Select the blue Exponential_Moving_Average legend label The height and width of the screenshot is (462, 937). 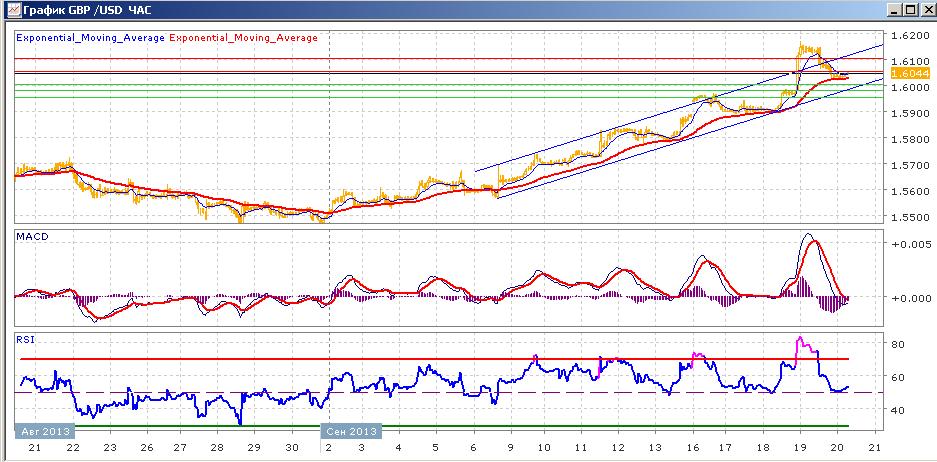tap(91, 38)
